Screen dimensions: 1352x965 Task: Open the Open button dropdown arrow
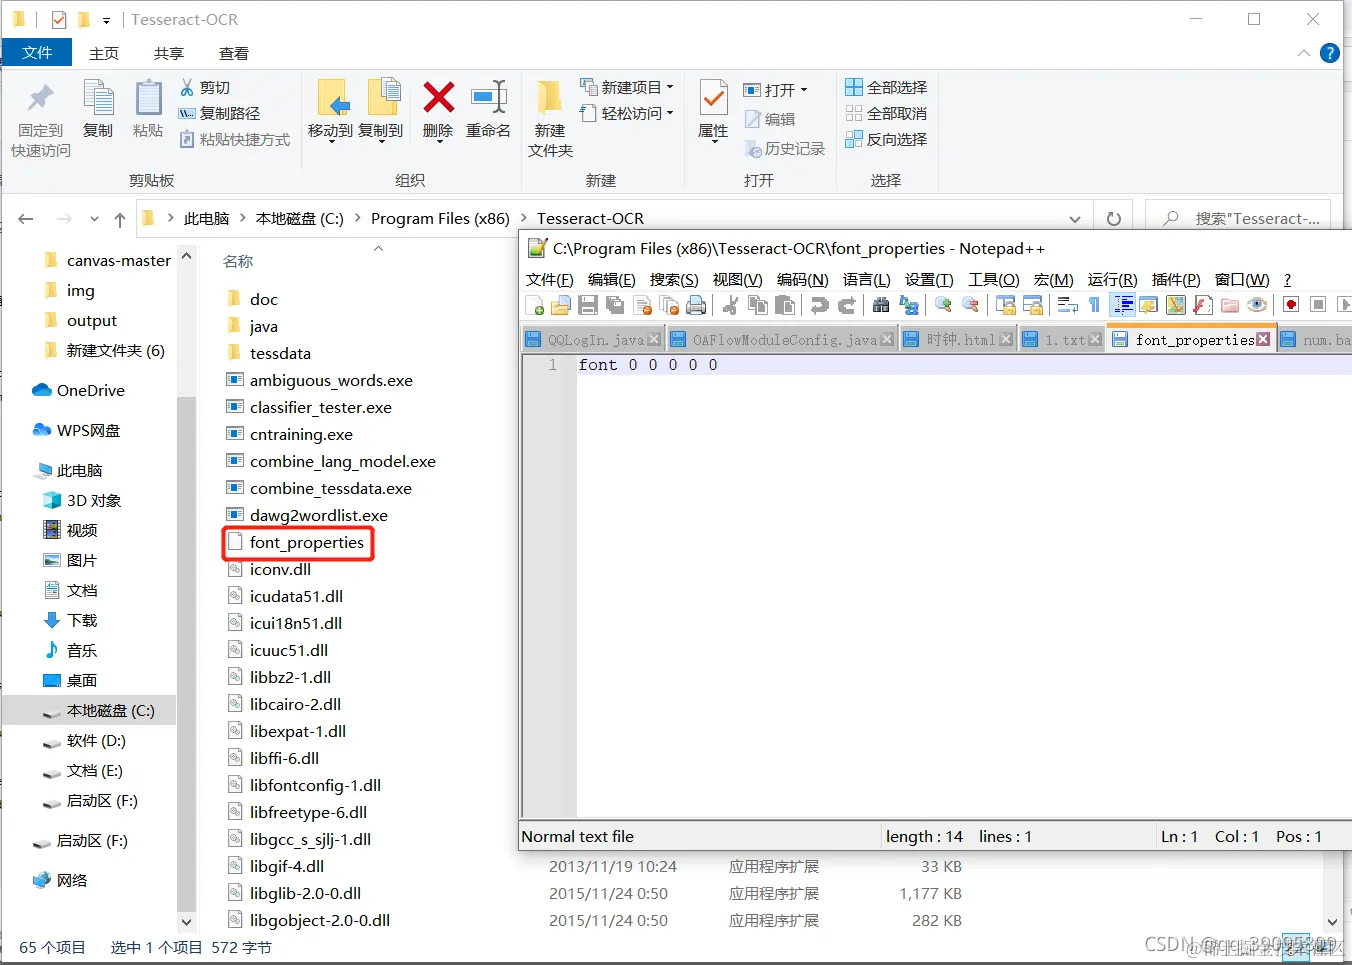[804, 90]
